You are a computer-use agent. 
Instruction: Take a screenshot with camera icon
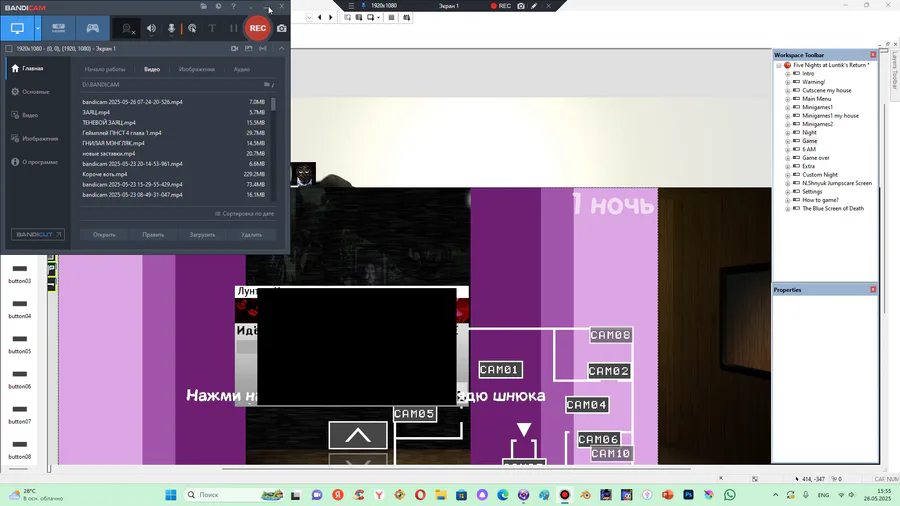tap(282, 28)
